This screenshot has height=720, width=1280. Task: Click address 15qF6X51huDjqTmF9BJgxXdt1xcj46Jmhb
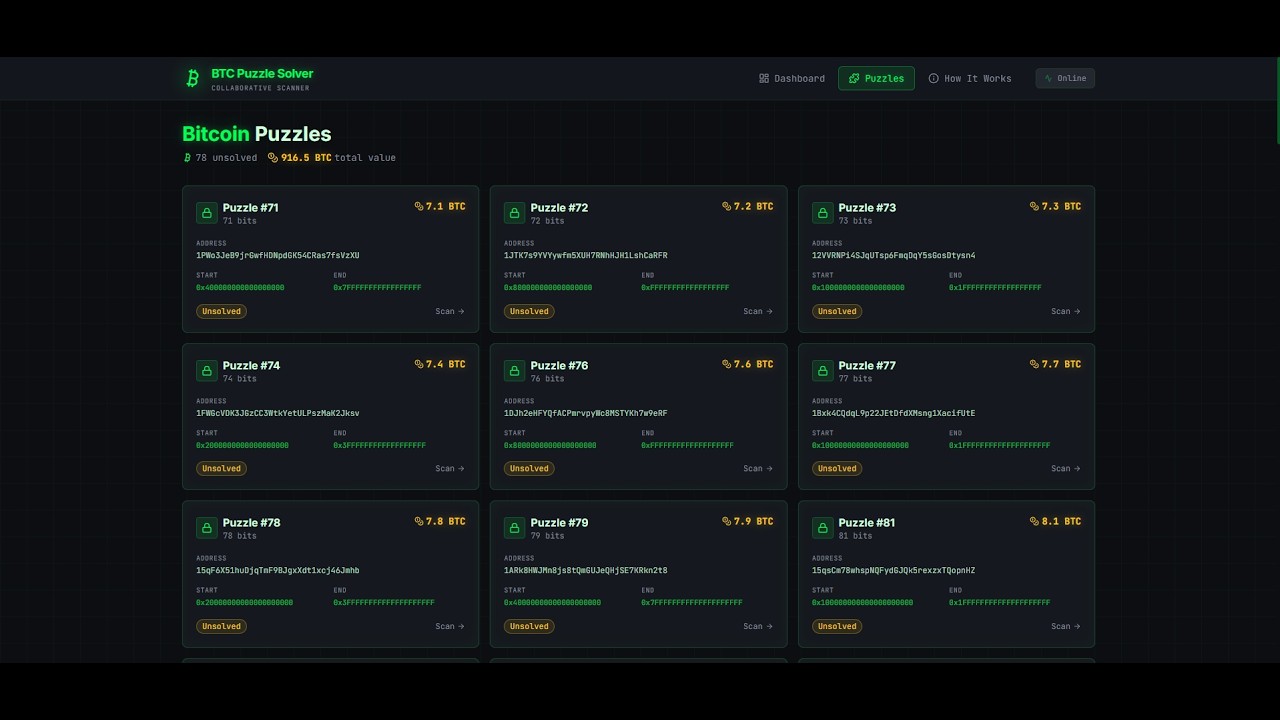278,570
